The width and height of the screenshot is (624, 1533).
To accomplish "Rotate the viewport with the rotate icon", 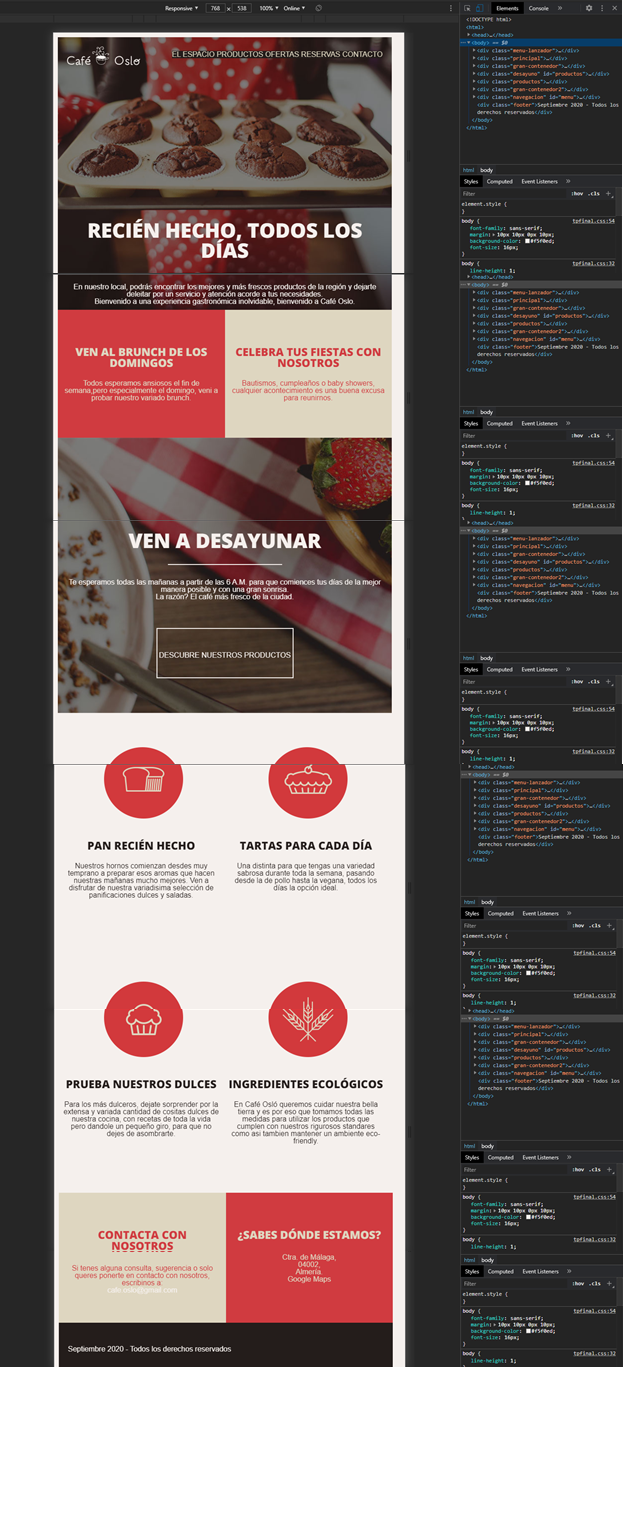I will click(x=319, y=8).
